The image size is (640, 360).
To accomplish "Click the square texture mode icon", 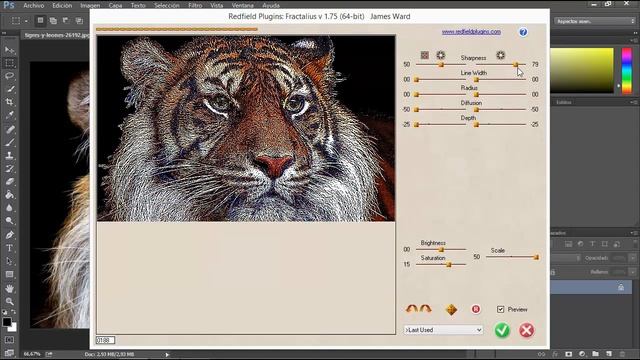I will (424, 55).
